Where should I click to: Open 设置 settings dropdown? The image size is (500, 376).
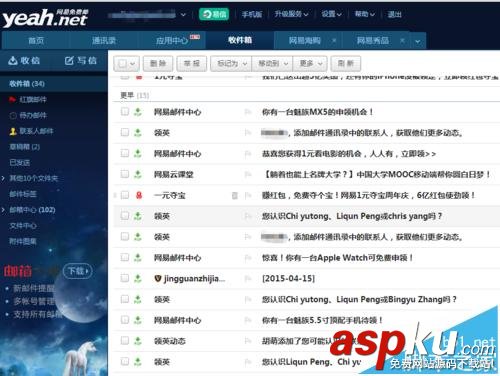[331, 14]
